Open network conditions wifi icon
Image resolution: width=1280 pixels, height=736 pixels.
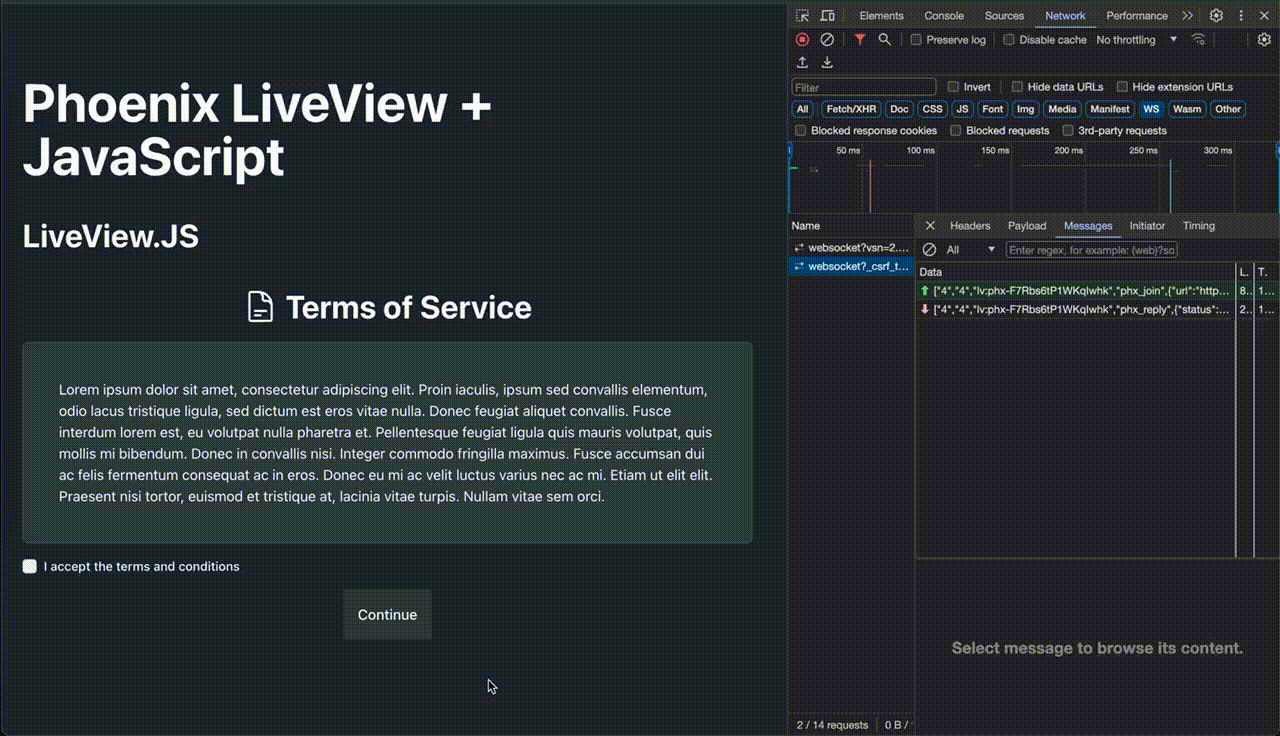(1198, 40)
